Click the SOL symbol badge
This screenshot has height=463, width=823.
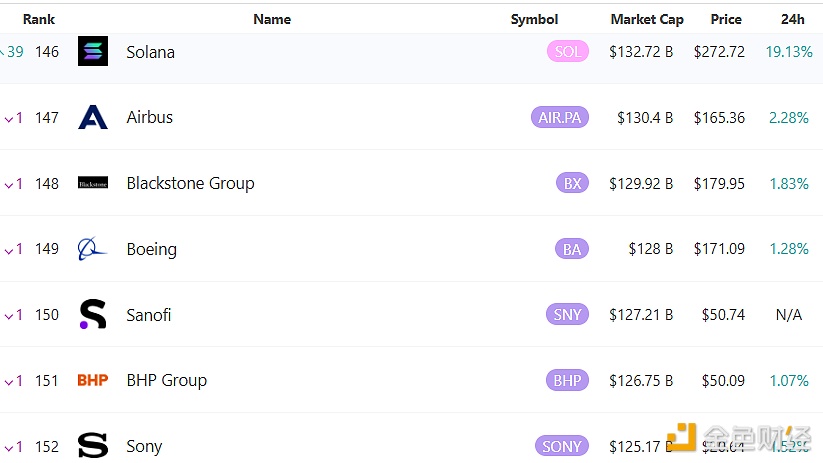[x=567, y=52]
